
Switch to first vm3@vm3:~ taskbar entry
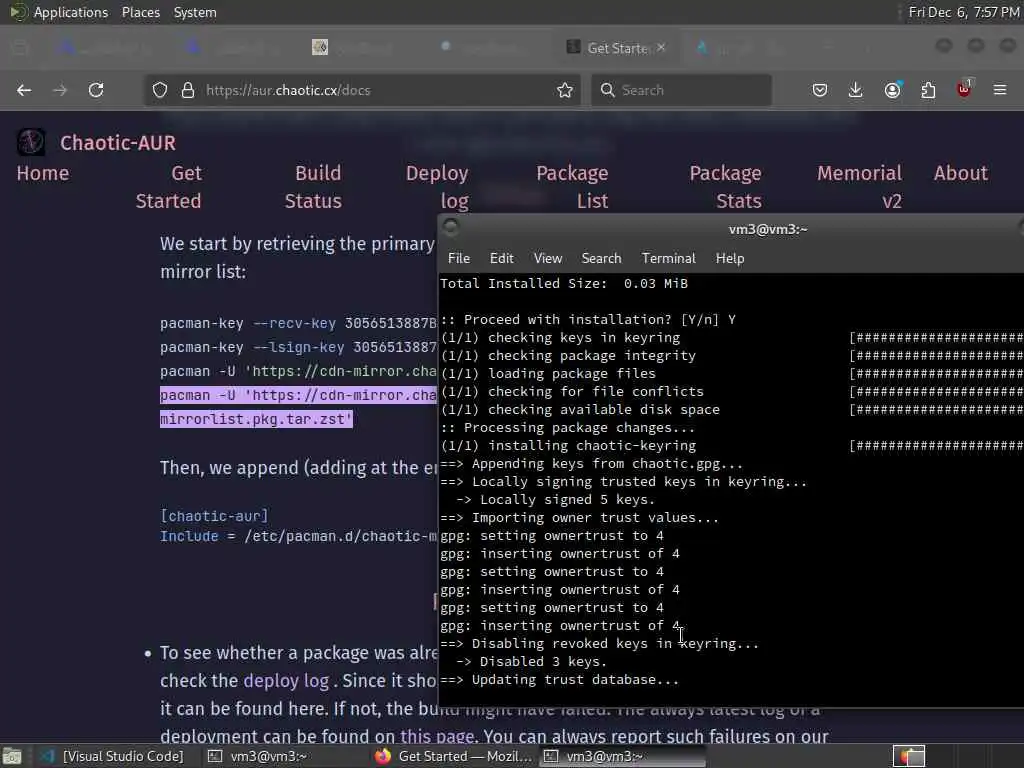tap(258, 756)
